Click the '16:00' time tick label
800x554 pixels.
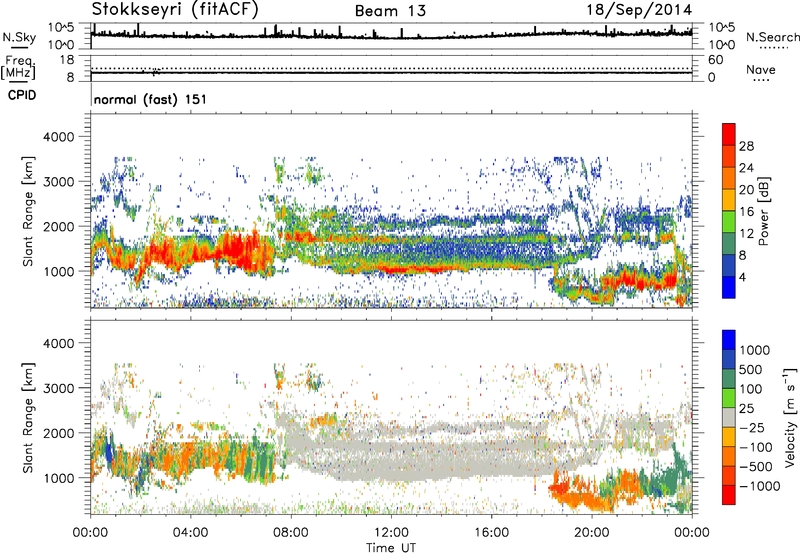point(491,533)
